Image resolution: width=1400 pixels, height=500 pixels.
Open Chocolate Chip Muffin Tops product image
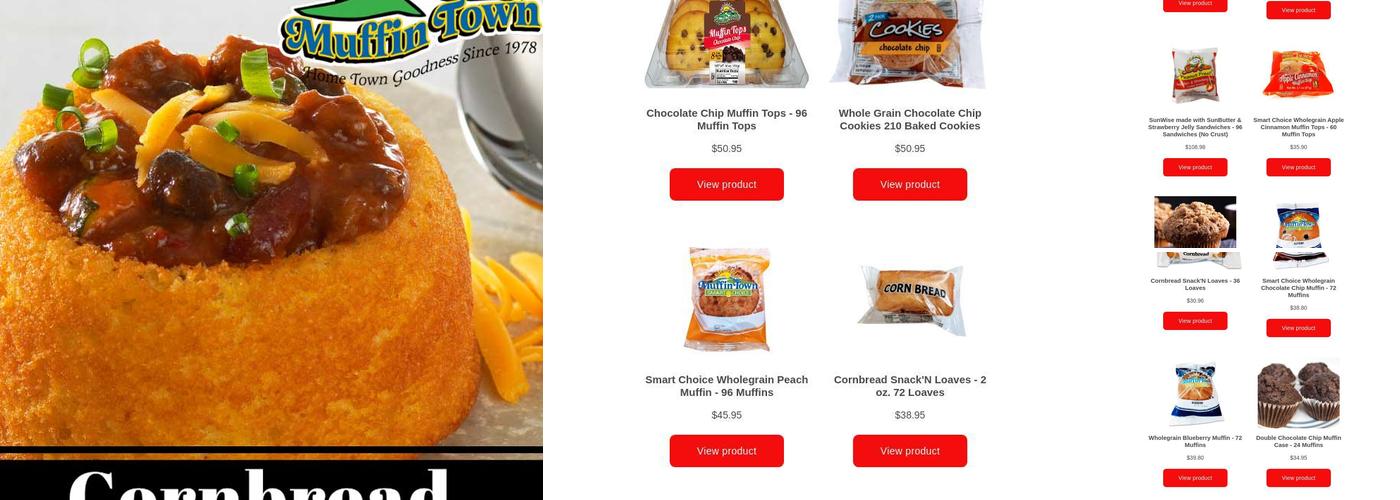click(727, 44)
